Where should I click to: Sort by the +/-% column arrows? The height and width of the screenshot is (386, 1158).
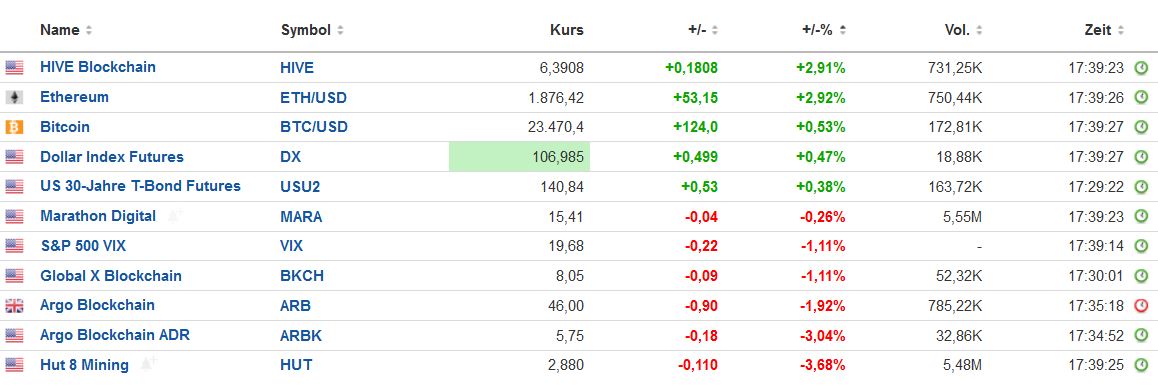843,30
